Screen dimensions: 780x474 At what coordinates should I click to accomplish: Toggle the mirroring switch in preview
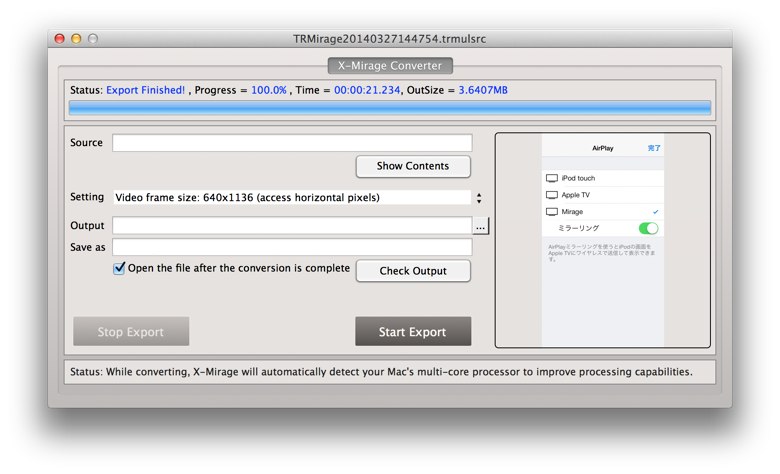(648, 228)
